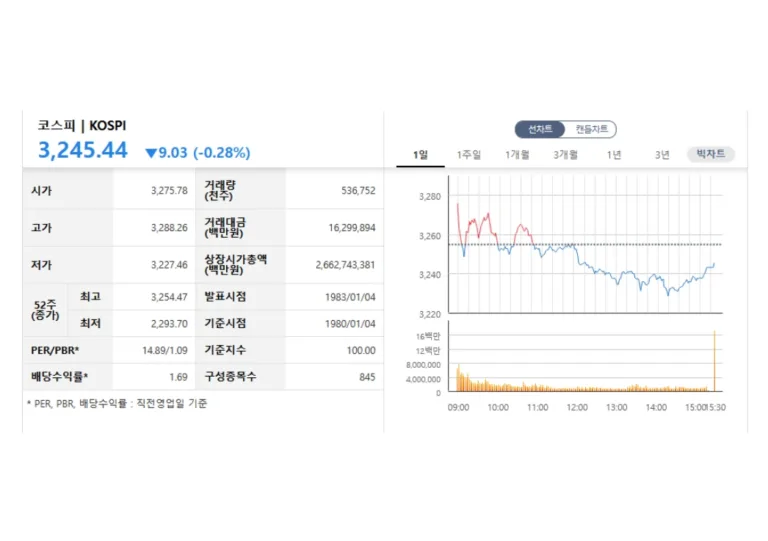Click the 52주 최고 value 3,254.47

169,297
